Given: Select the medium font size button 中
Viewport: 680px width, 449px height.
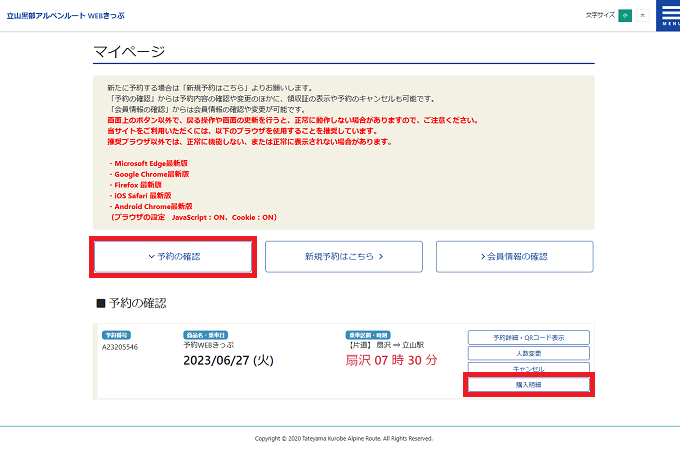Looking at the screenshot, I should (625, 16).
